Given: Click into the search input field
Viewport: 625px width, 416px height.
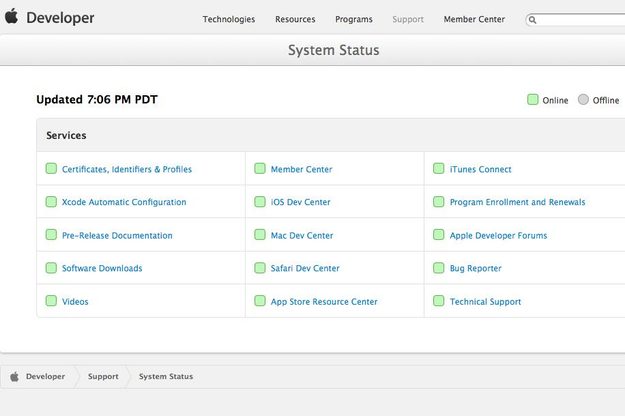Looking at the screenshot, I should (x=580, y=20).
